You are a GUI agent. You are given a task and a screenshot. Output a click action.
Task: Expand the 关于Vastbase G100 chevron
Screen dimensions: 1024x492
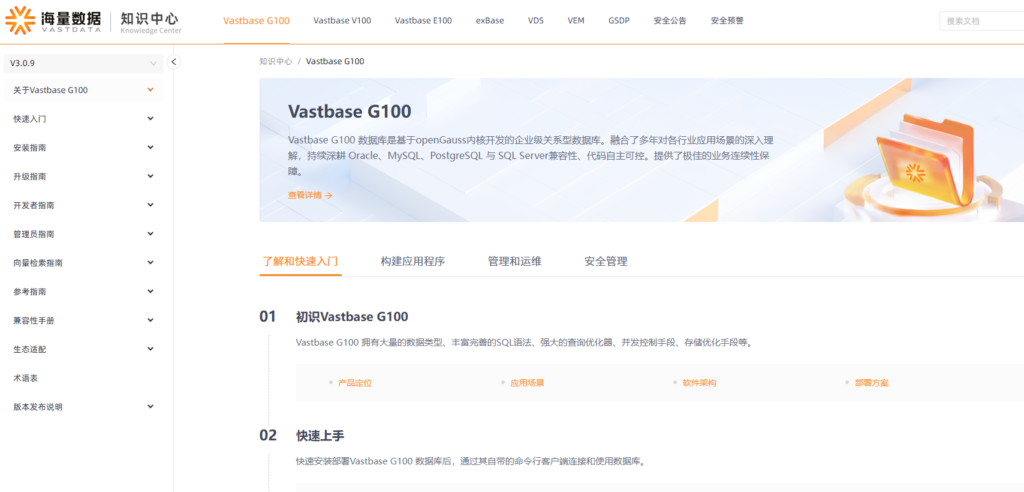pyautogui.click(x=151, y=90)
